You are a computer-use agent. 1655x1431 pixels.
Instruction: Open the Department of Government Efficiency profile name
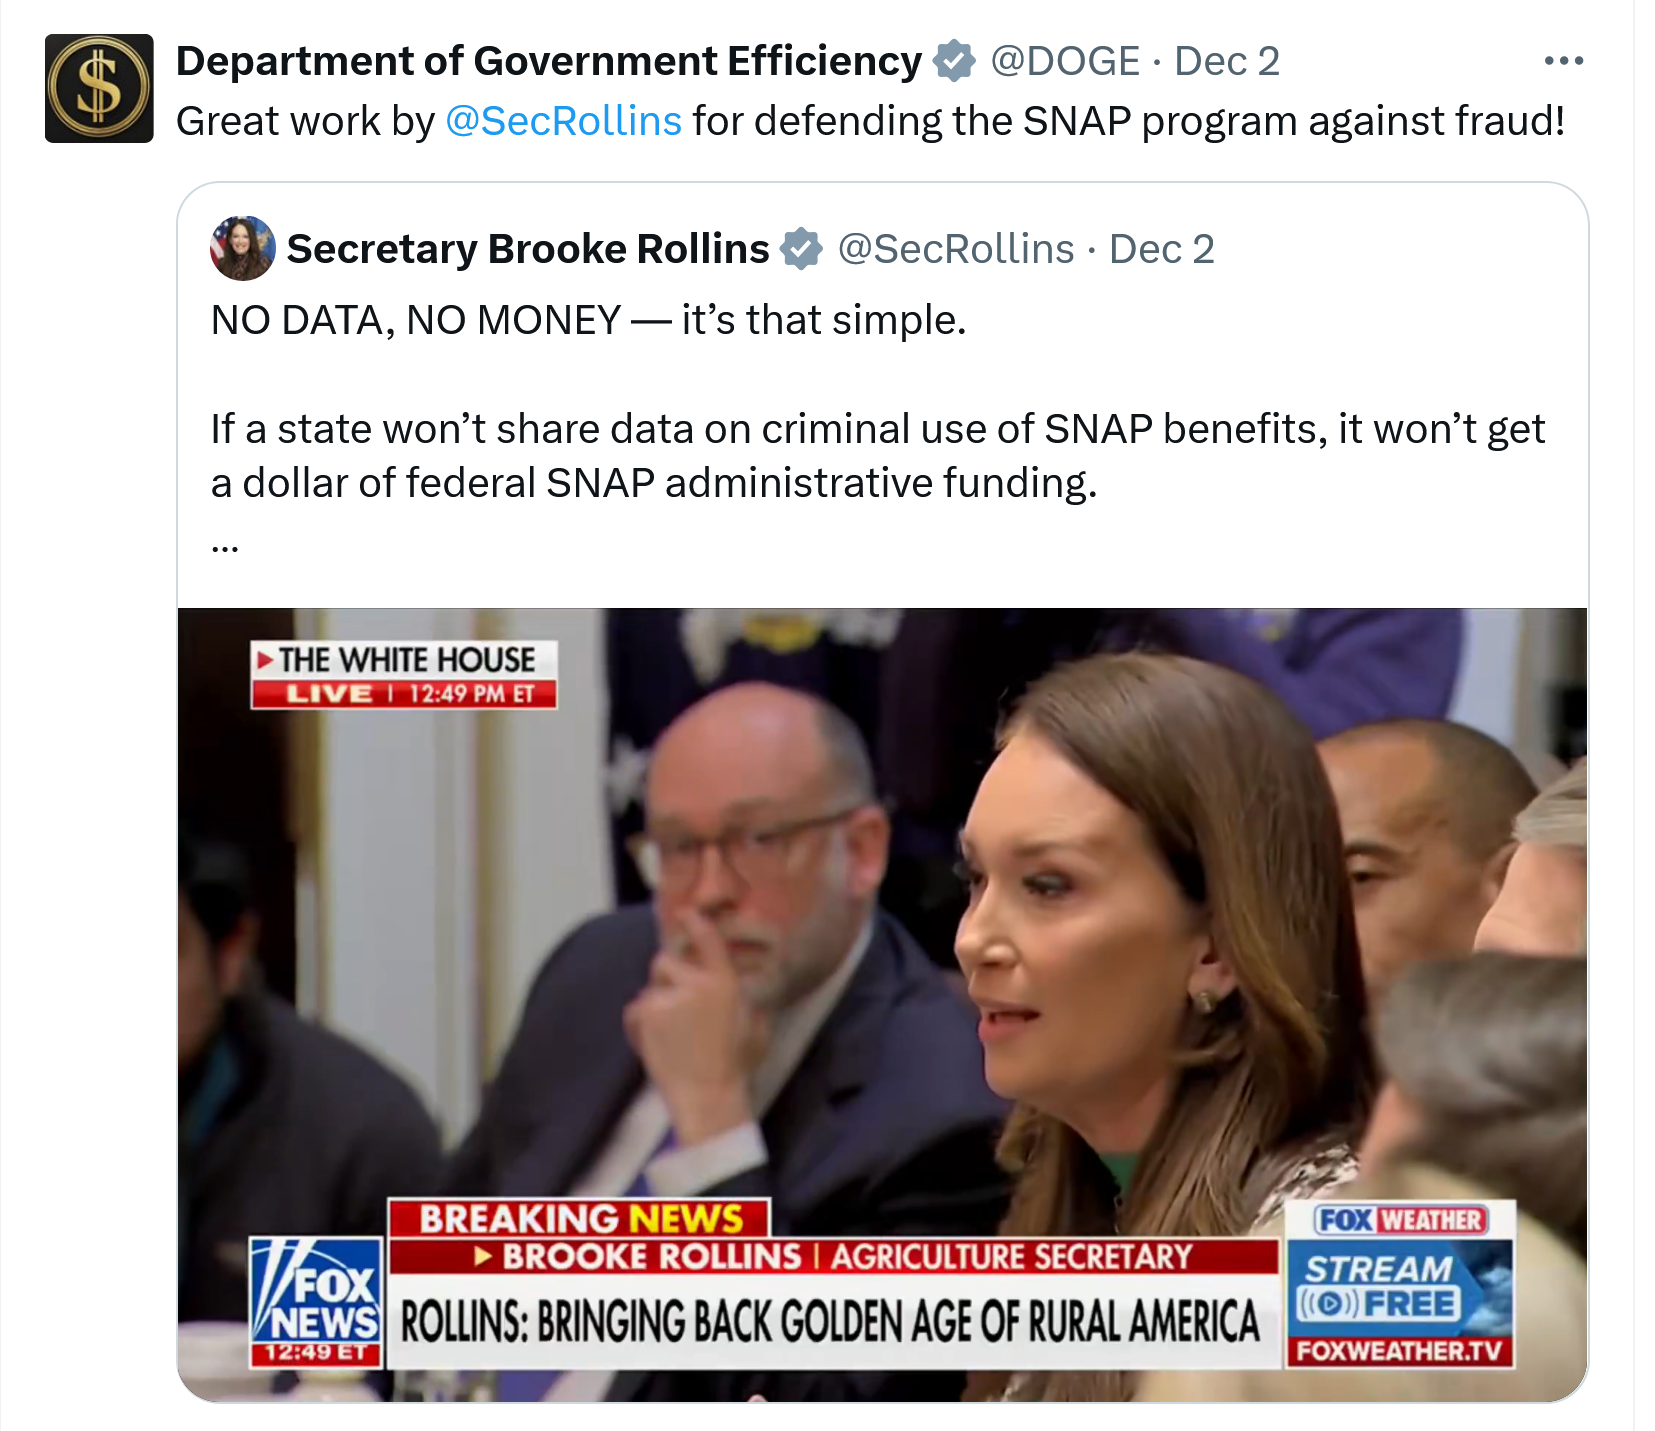[549, 61]
